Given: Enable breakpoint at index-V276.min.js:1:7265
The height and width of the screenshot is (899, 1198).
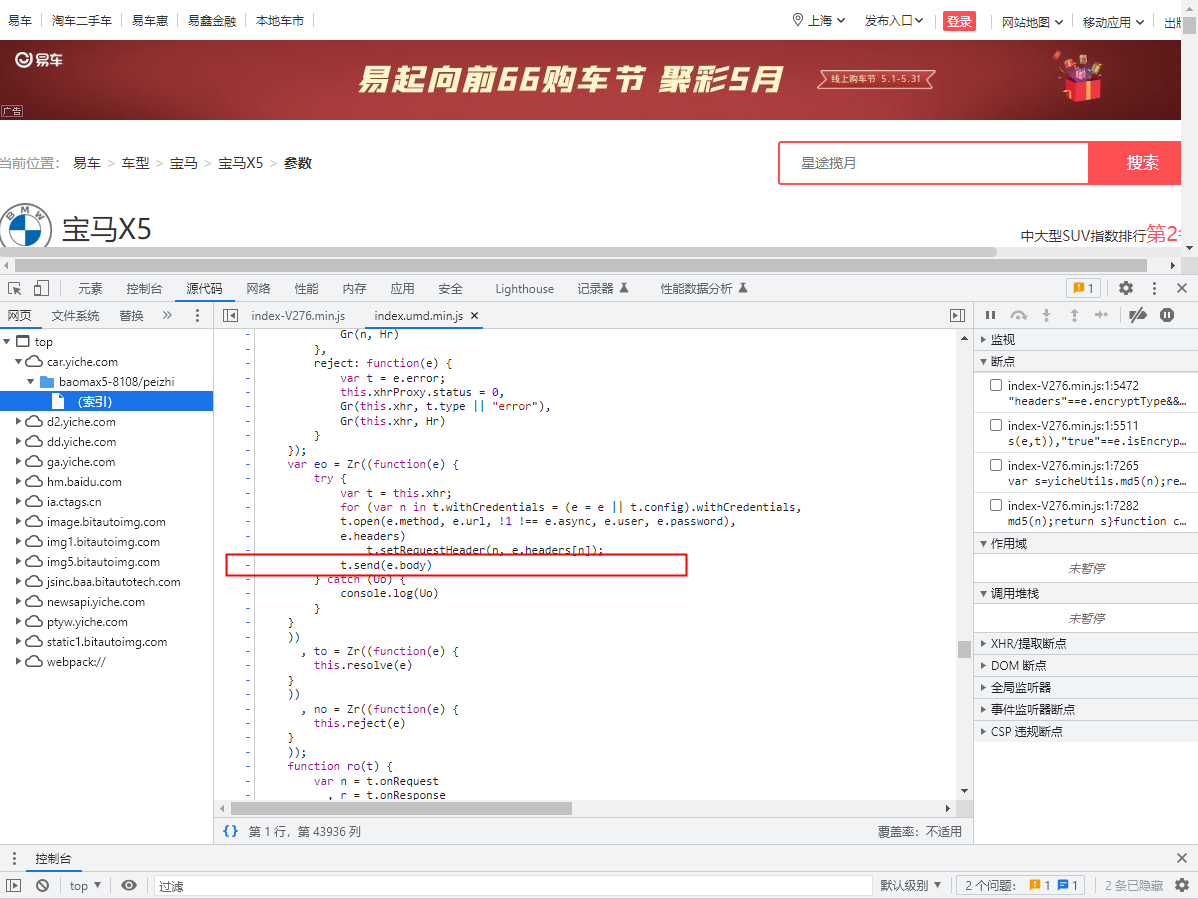Looking at the screenshot, I should point(996,465).
